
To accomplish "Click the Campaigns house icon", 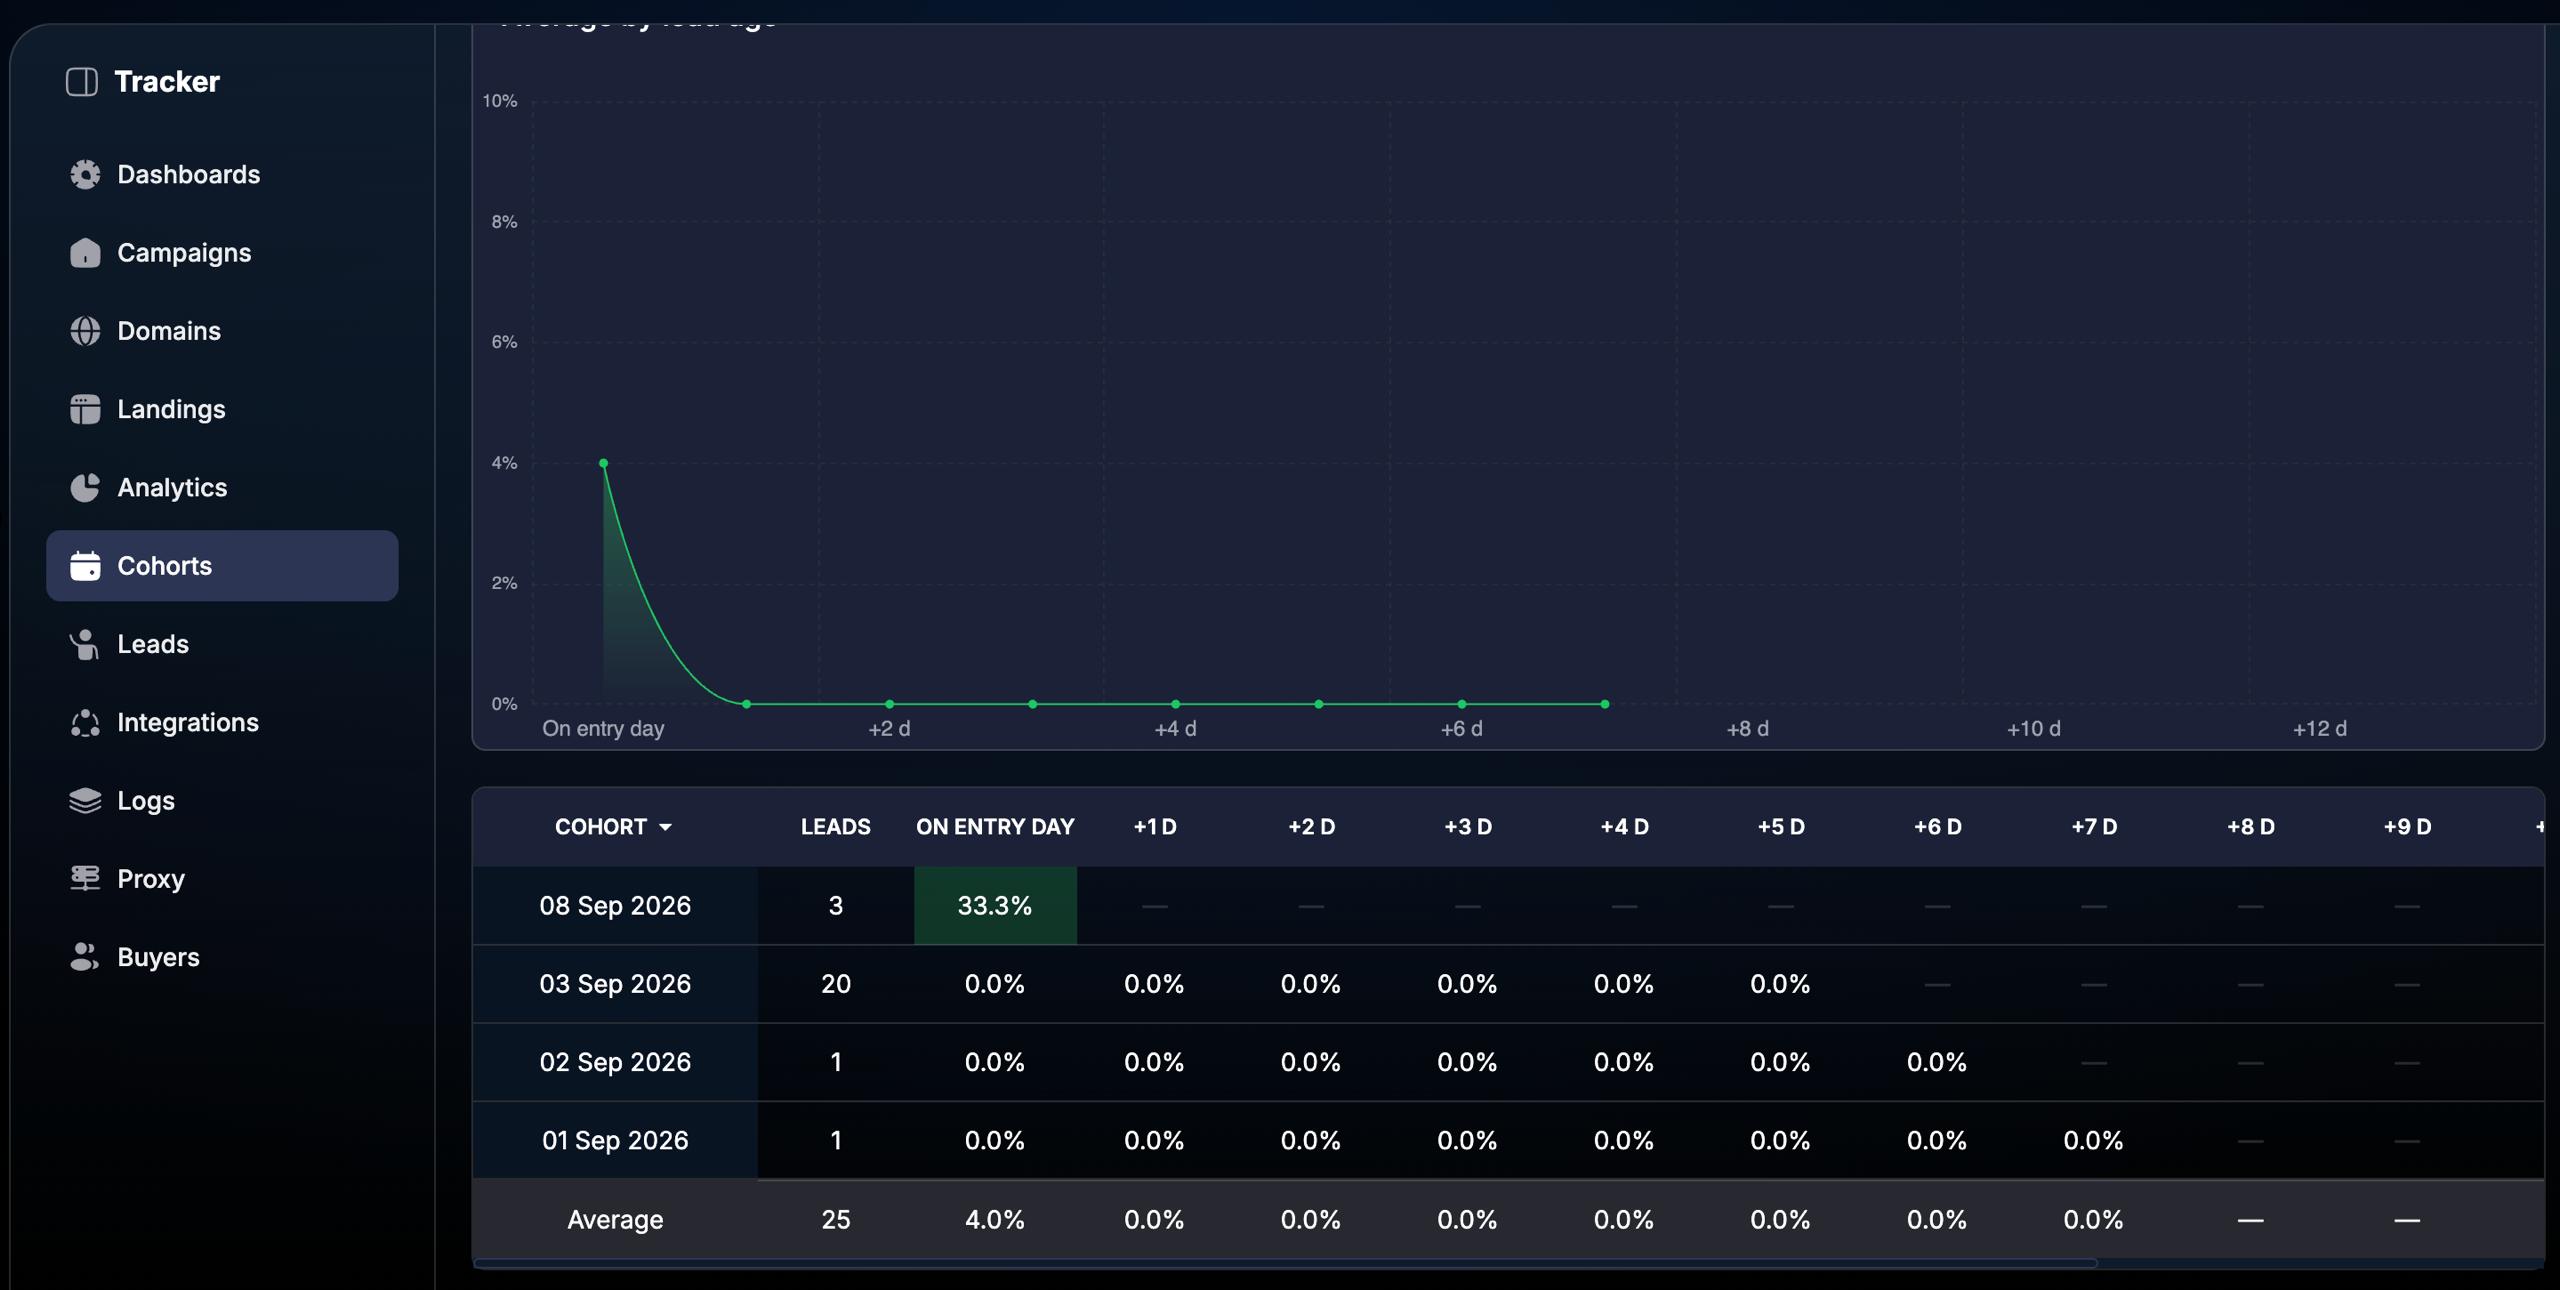I will tap(85, 252).
